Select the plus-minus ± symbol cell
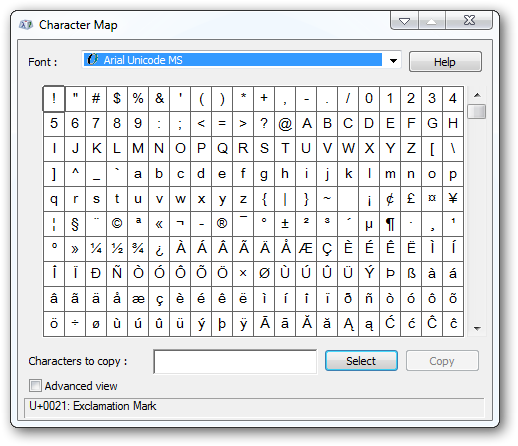 [x=285, y=224]
